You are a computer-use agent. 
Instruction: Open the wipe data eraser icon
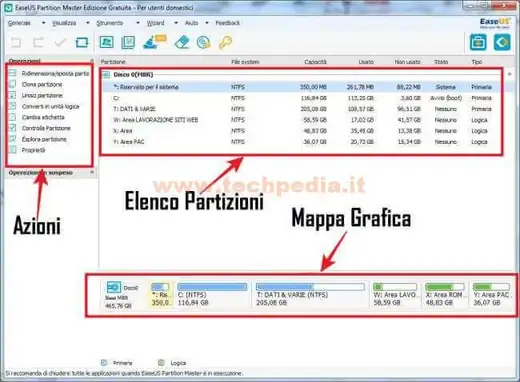[x=182, y=42]
